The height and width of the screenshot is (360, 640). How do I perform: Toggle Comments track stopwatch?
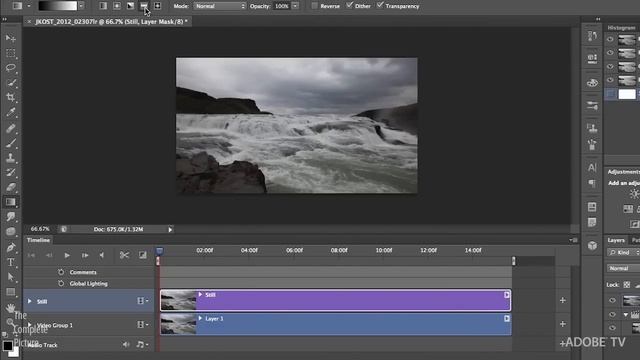tap(61, 272)
